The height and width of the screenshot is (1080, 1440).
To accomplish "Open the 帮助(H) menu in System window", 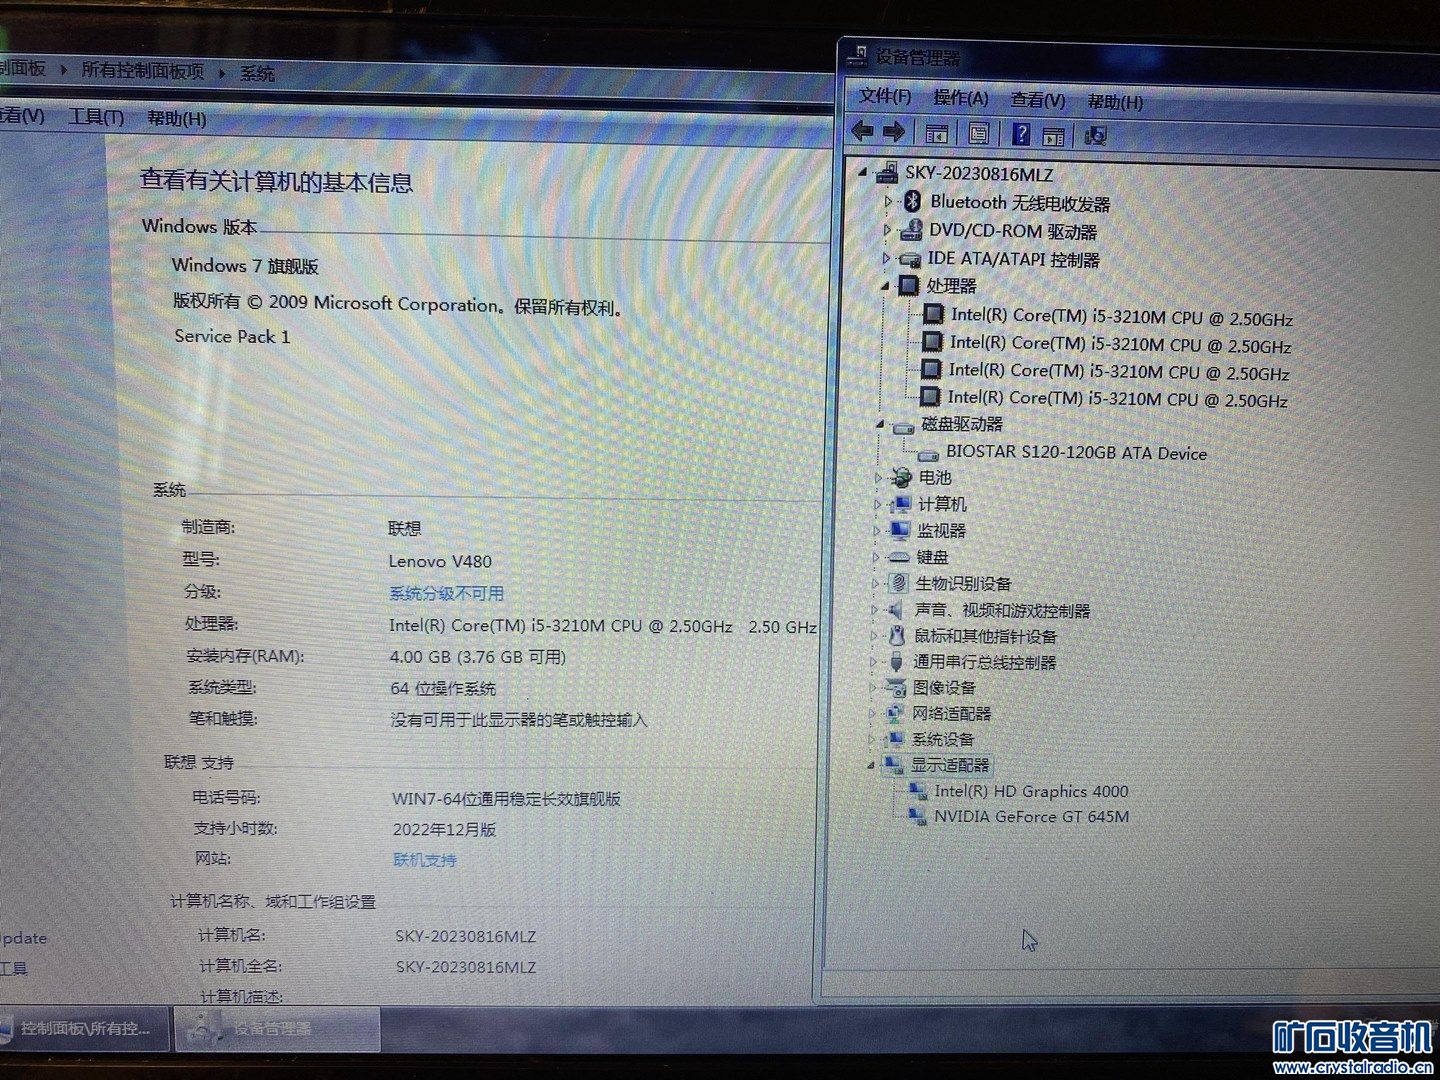I will 177,119.
